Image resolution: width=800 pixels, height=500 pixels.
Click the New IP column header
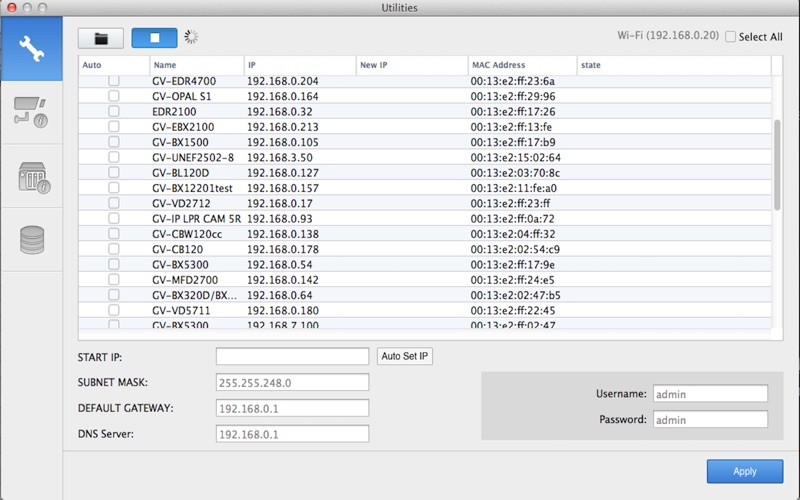pyautogui.click(x=412, y=65)
